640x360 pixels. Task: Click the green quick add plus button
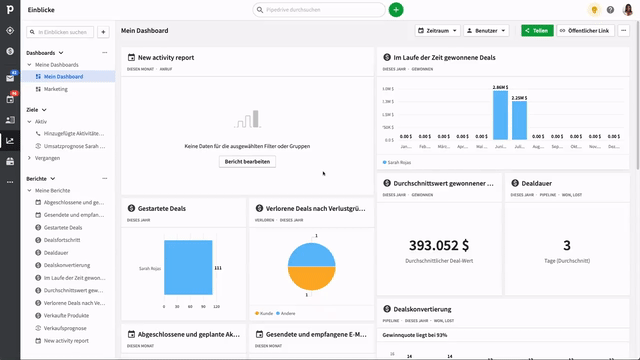point(396,10)
